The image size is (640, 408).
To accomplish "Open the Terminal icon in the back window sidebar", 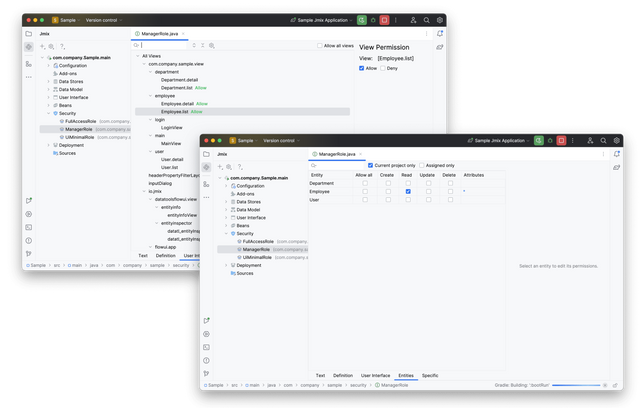I will 29,227.
